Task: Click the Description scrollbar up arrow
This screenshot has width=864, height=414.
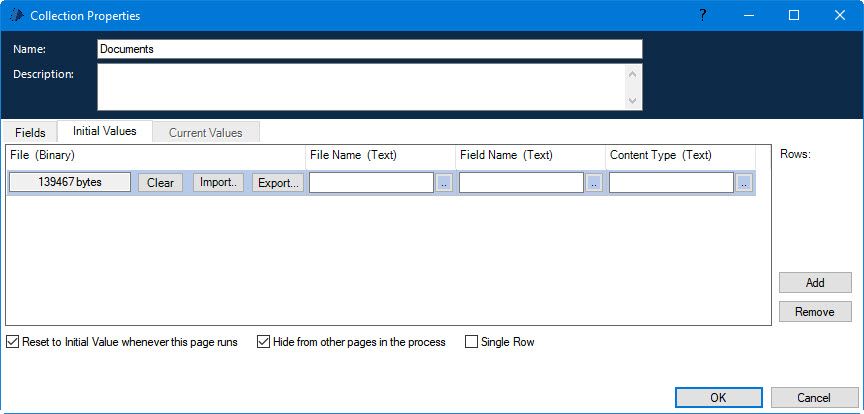Action: pyautogui.click(x=633, y=73)
